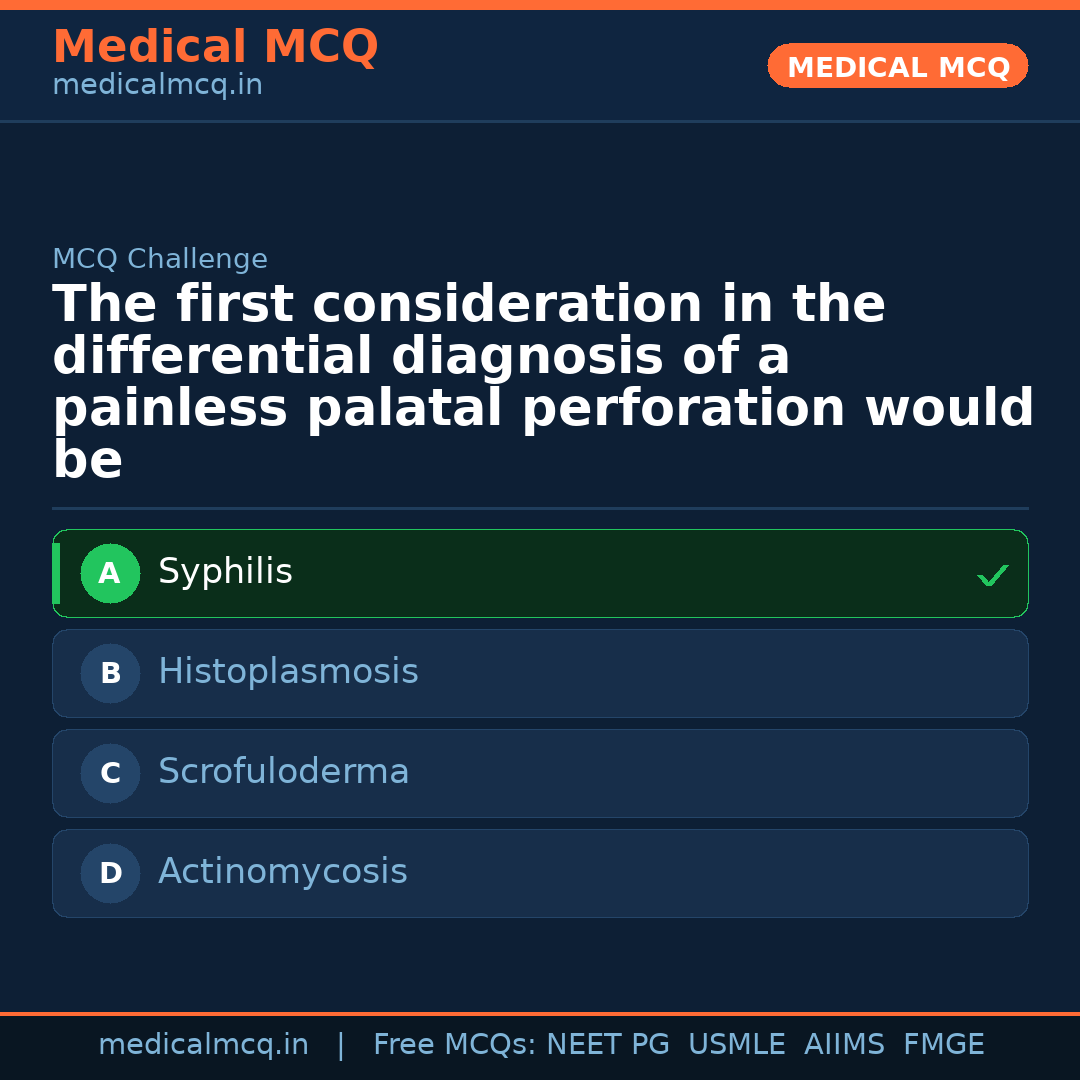Click the MCQ Challenge label
The height and width of the screenshot is (1080, 1080).
click(x=160, y=260)
